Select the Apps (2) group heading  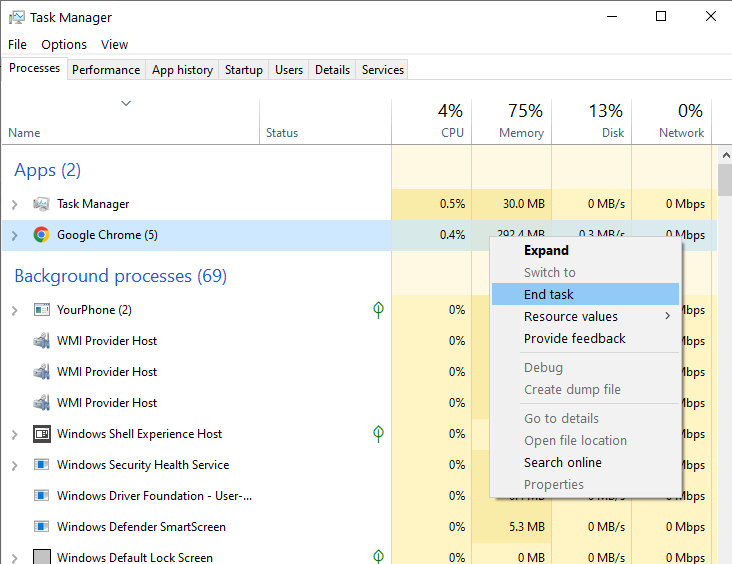pos(48,170)
